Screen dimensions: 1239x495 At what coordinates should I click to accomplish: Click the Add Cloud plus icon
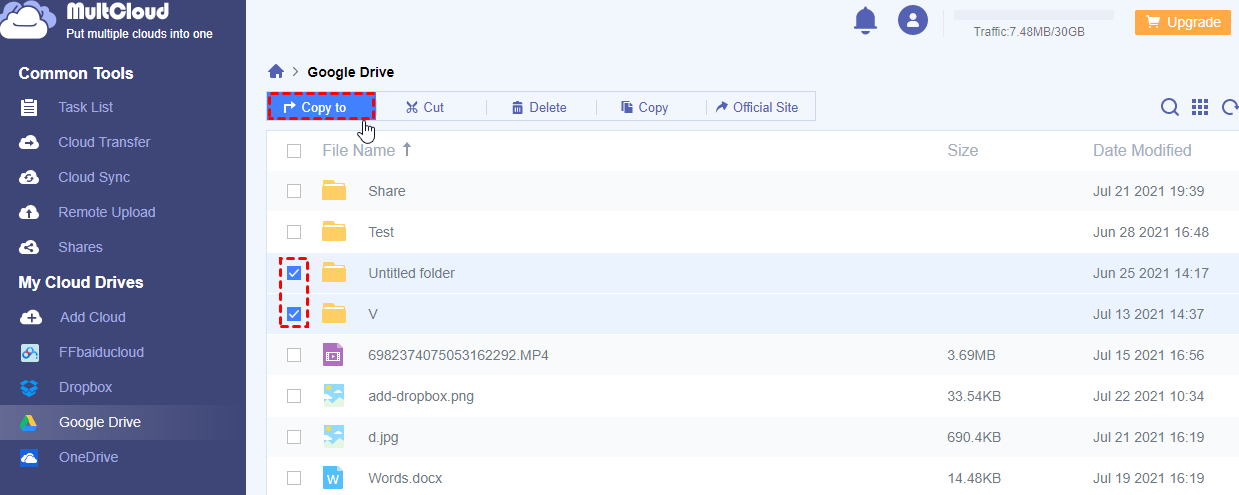click(31, 317)
